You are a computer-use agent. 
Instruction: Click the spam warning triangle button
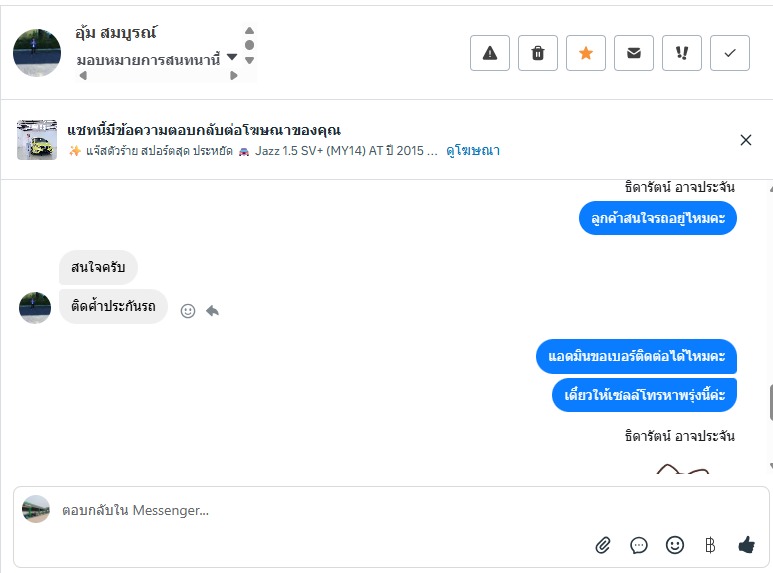tap(490, 54)
